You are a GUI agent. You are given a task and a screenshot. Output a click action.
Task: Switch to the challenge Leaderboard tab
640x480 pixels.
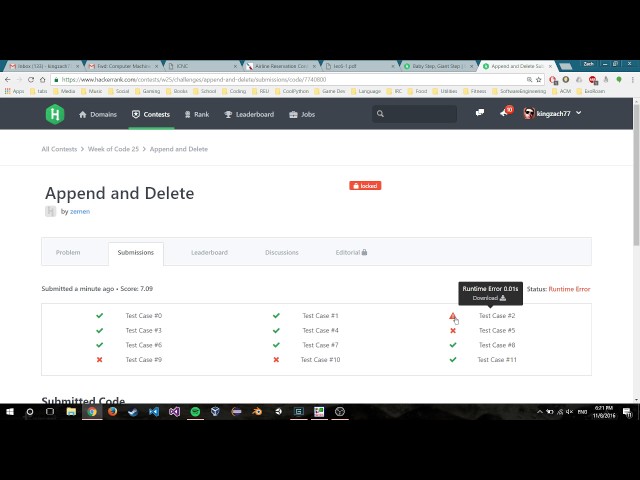[x=209, y=252]
